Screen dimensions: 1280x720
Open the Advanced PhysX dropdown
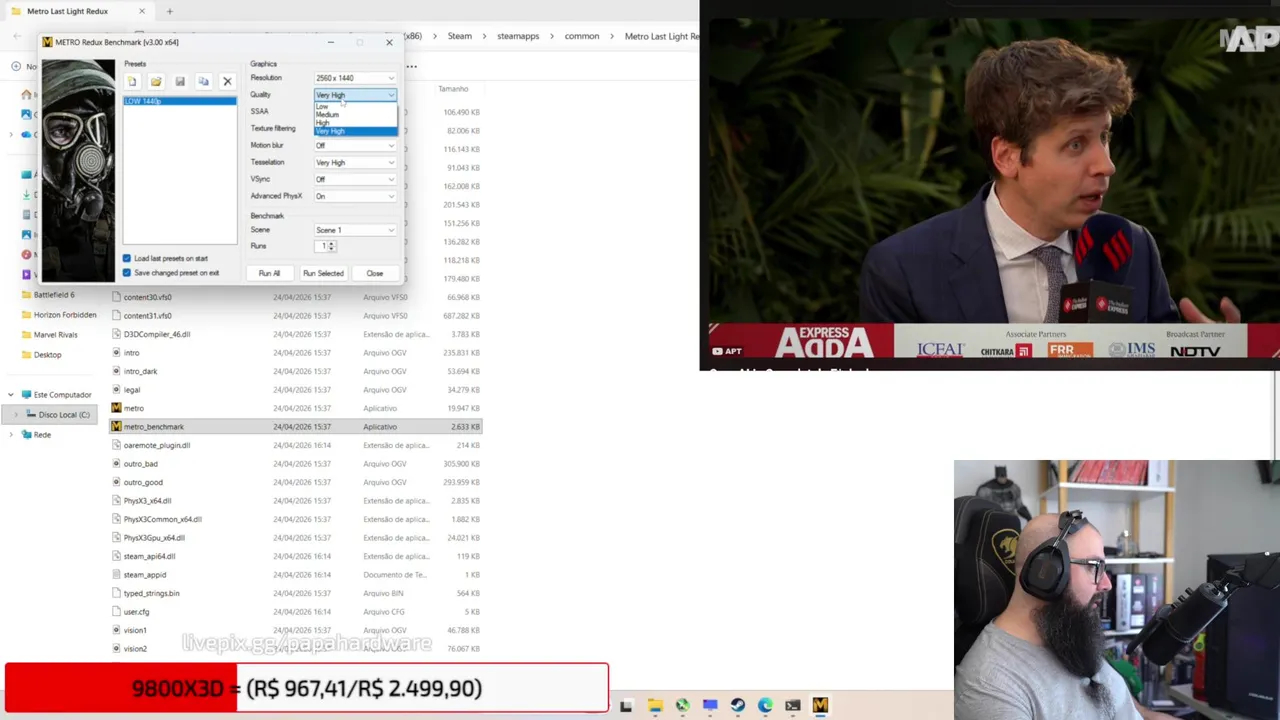(355, 196)
